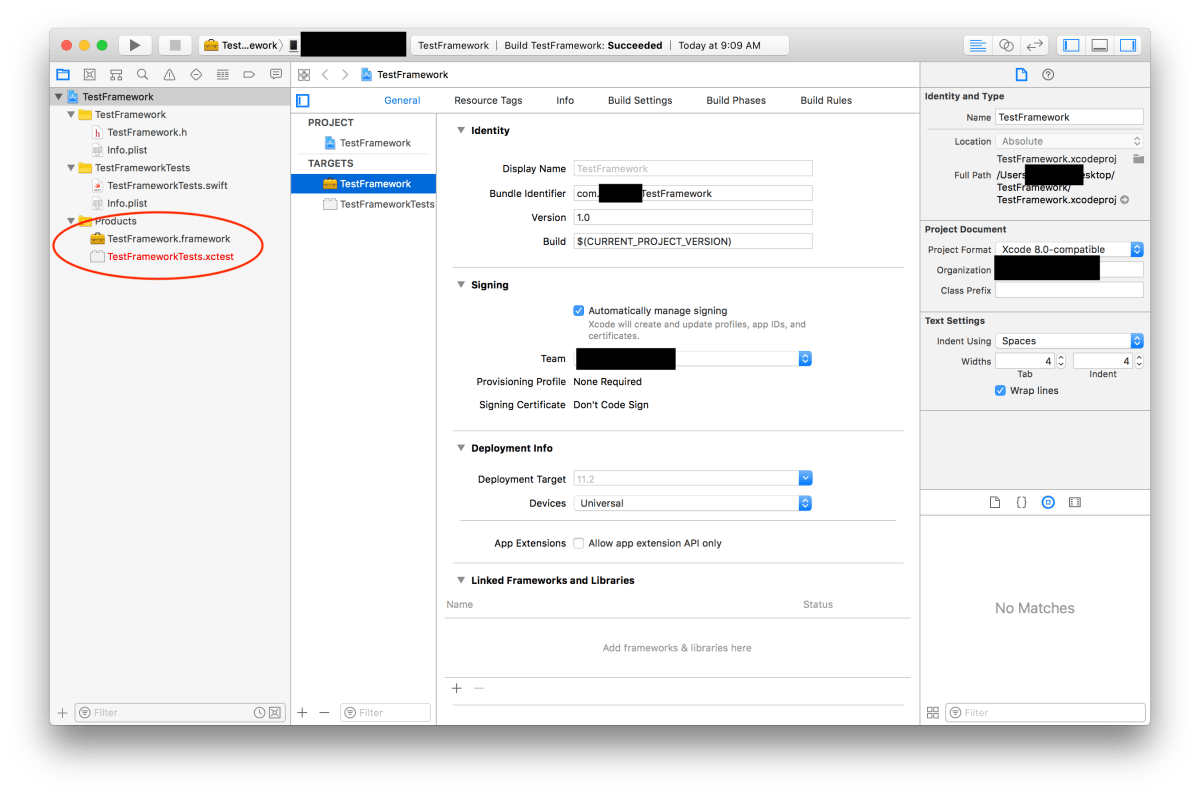Image resolution: width=1200 pixels, height=796 pixels.
Task: Show the Media library
Action: point(1075,502)
